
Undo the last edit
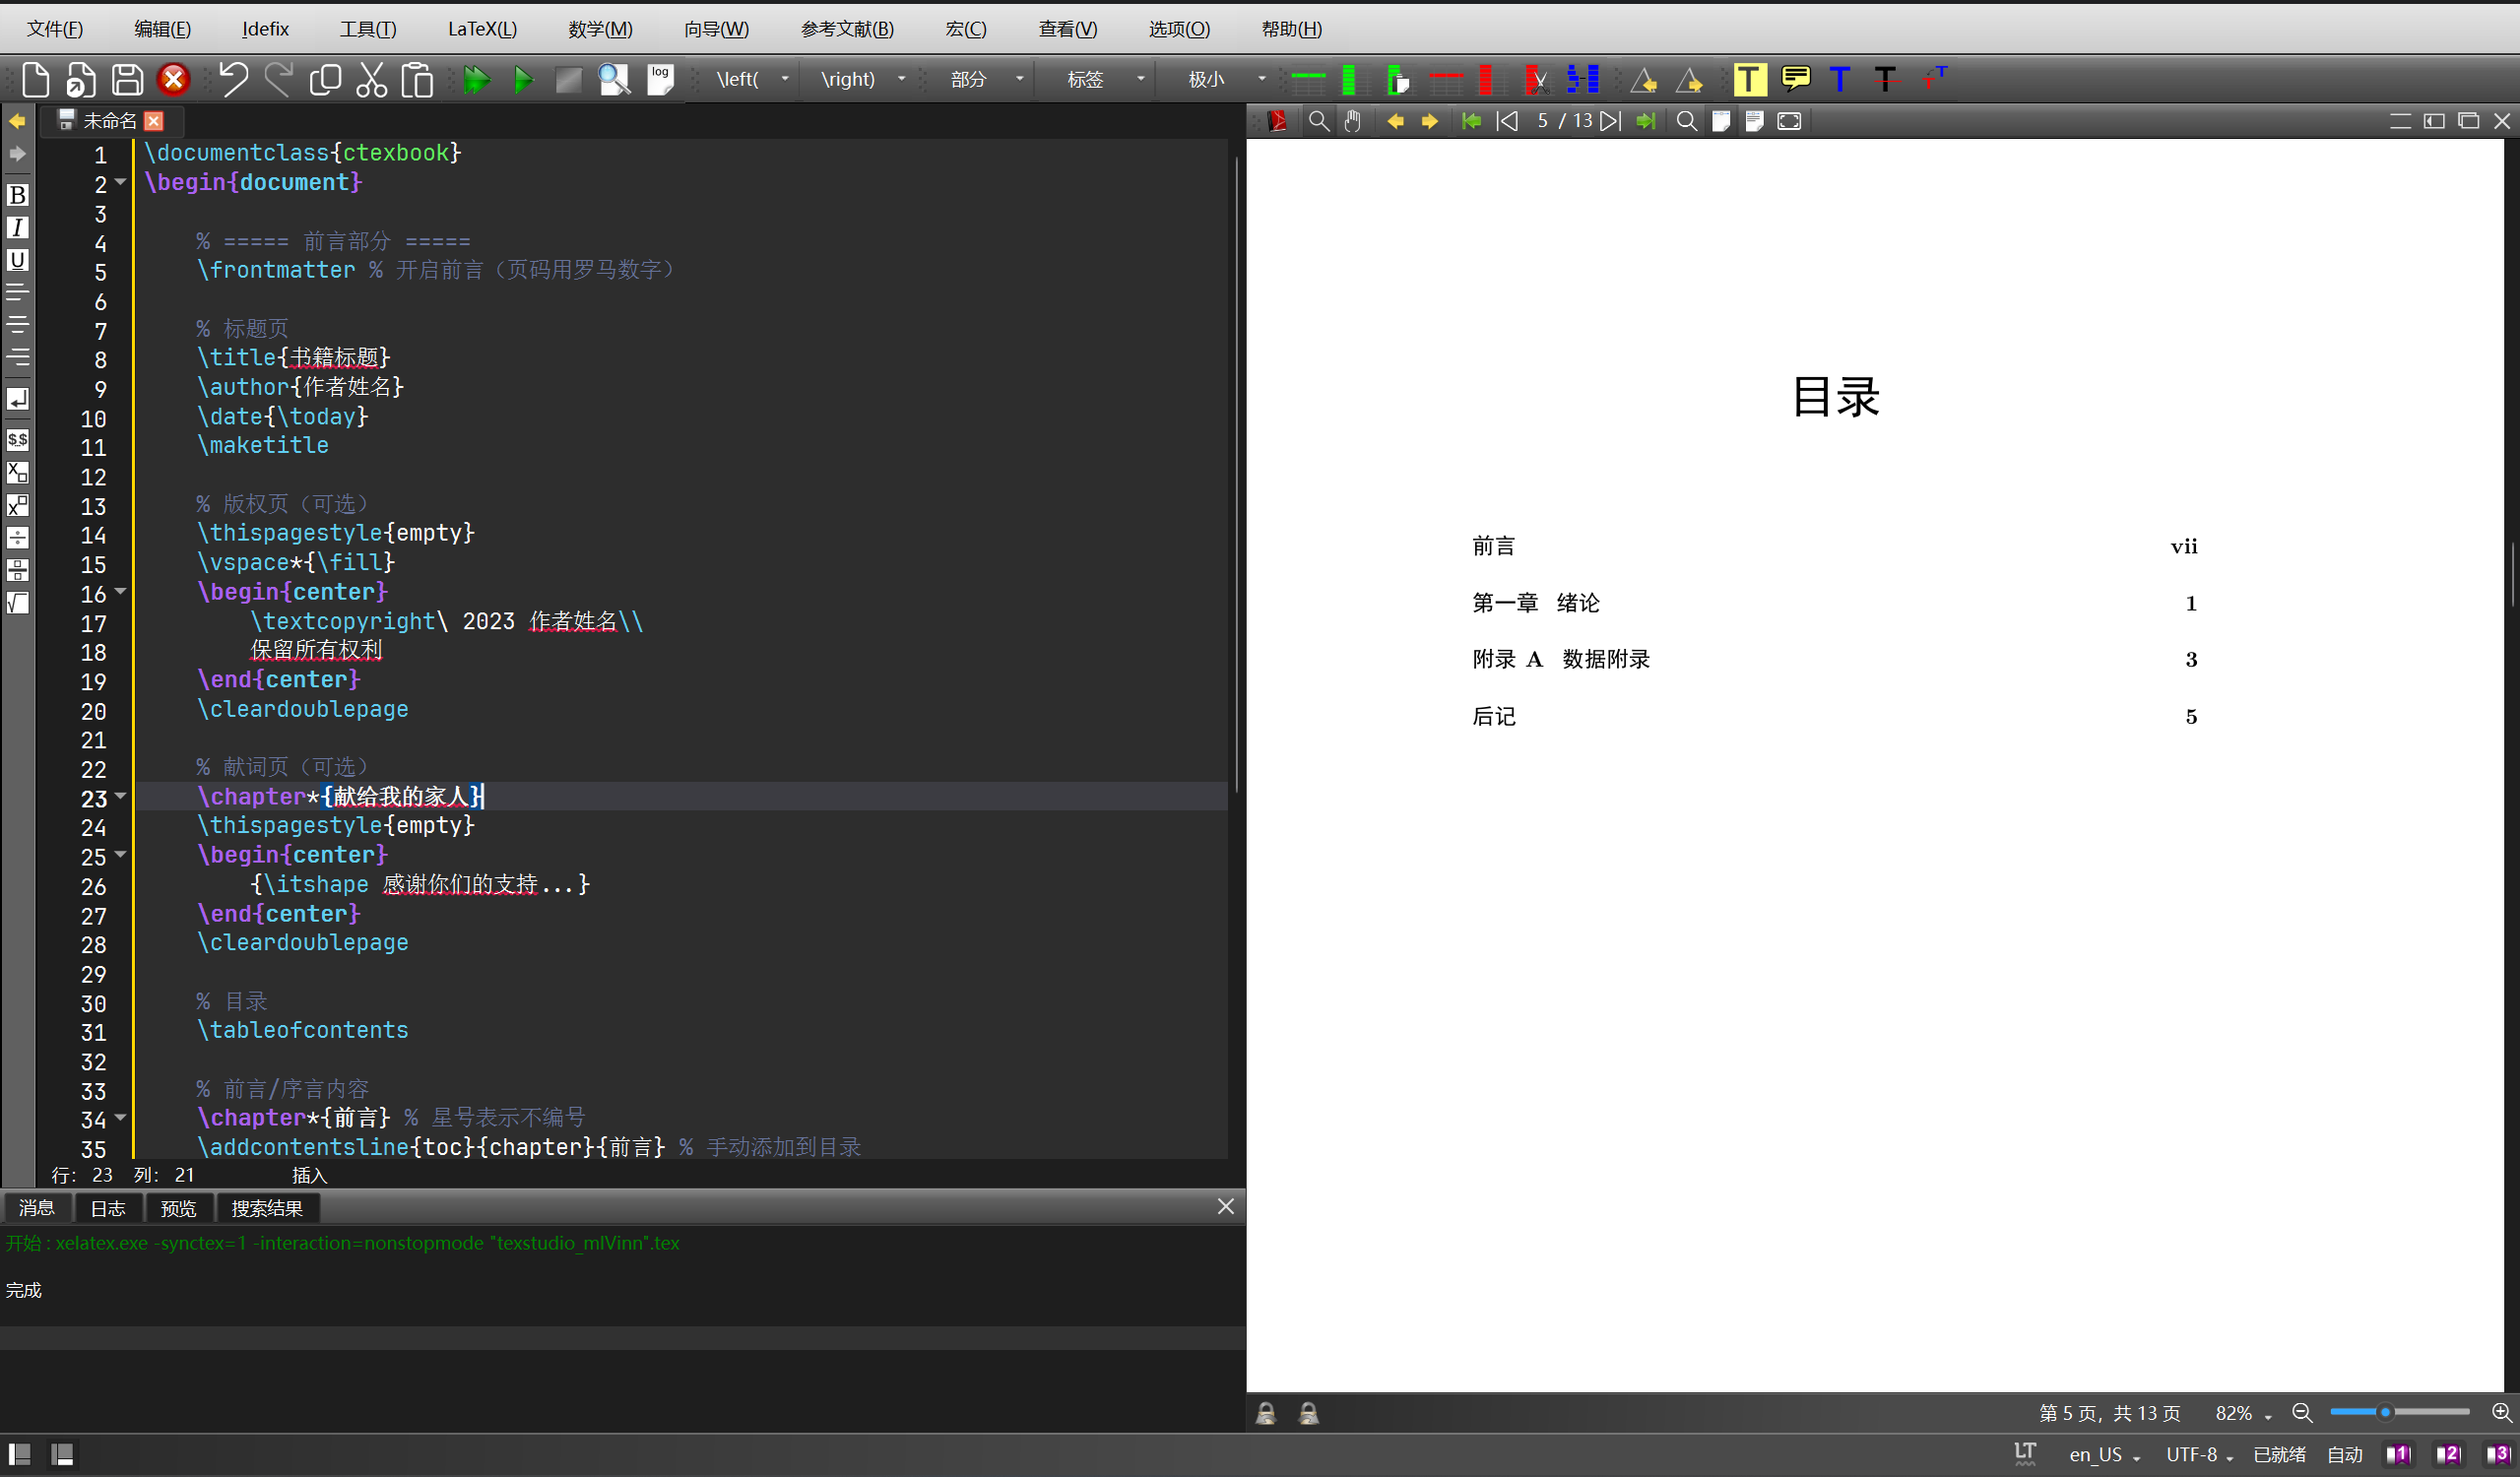233,79
